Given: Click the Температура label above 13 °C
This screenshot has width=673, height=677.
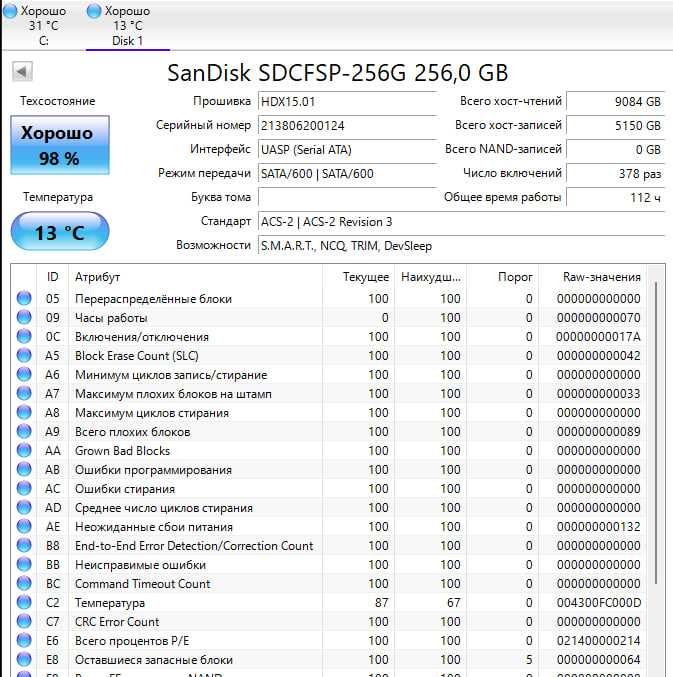Looking at the screenshot, I should coord(58,197).
